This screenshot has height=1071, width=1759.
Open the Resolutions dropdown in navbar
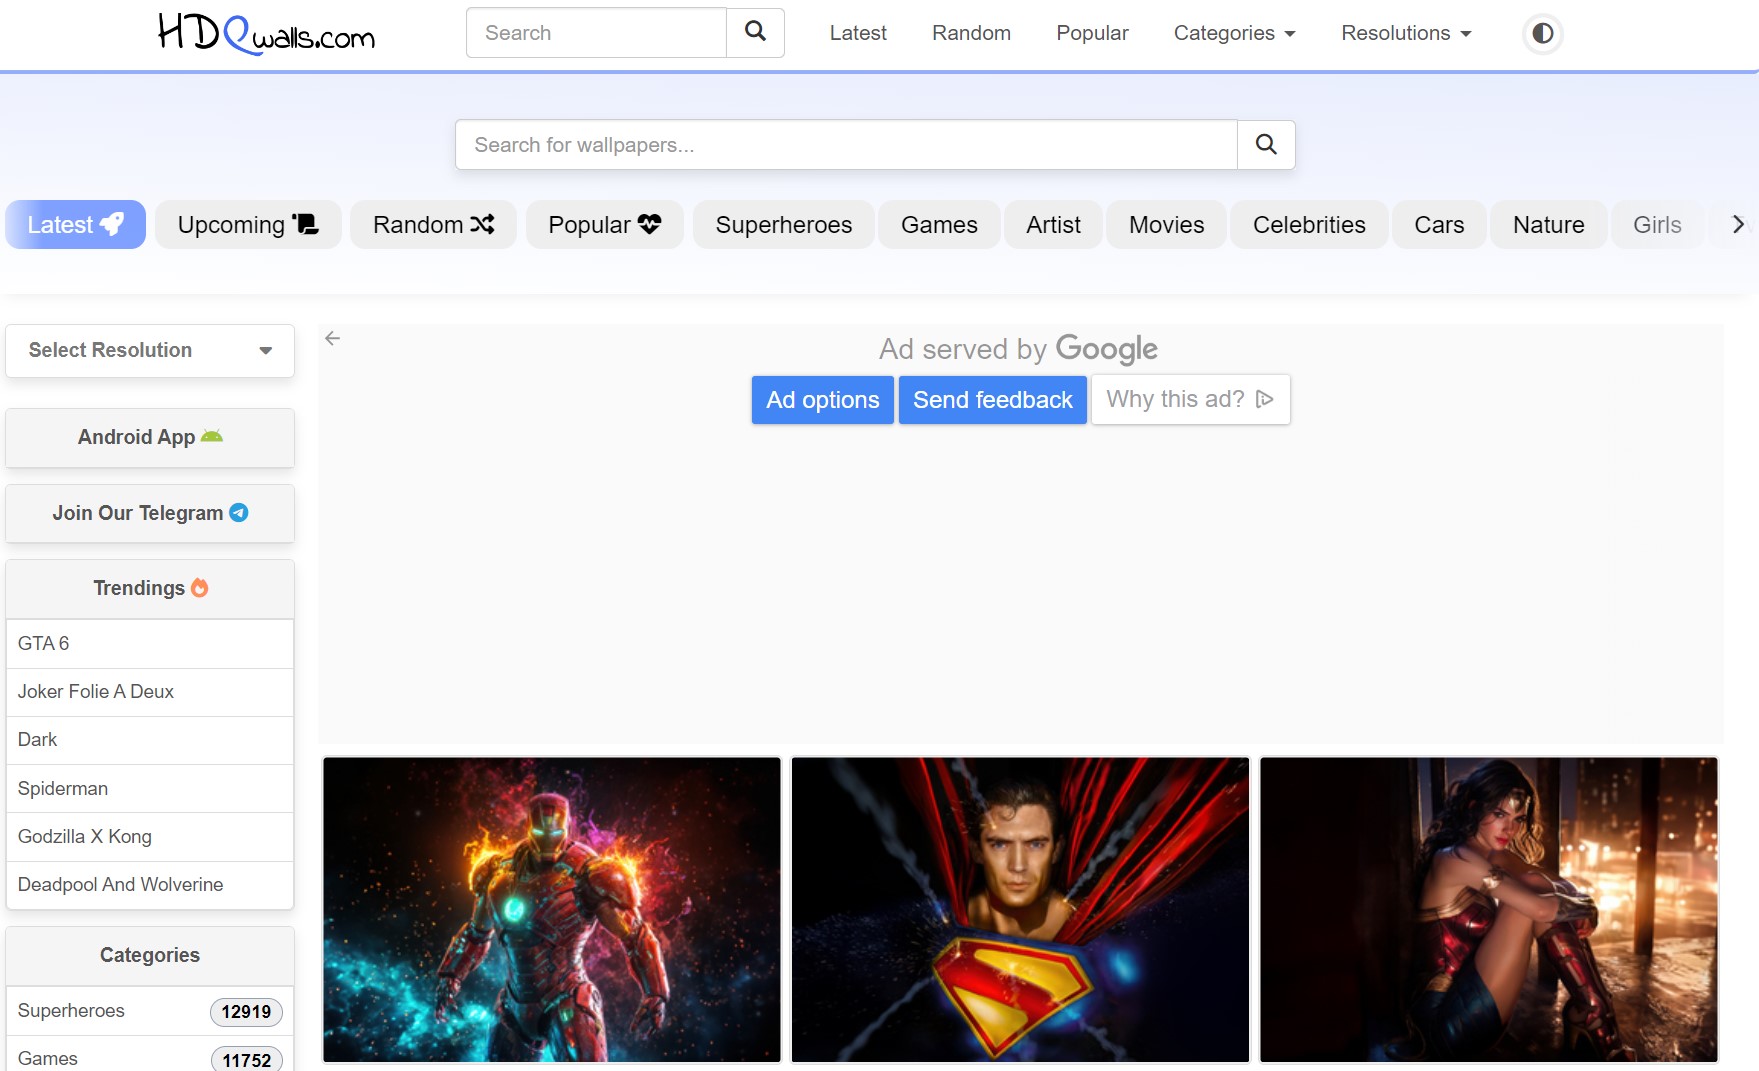[1406, 33]
